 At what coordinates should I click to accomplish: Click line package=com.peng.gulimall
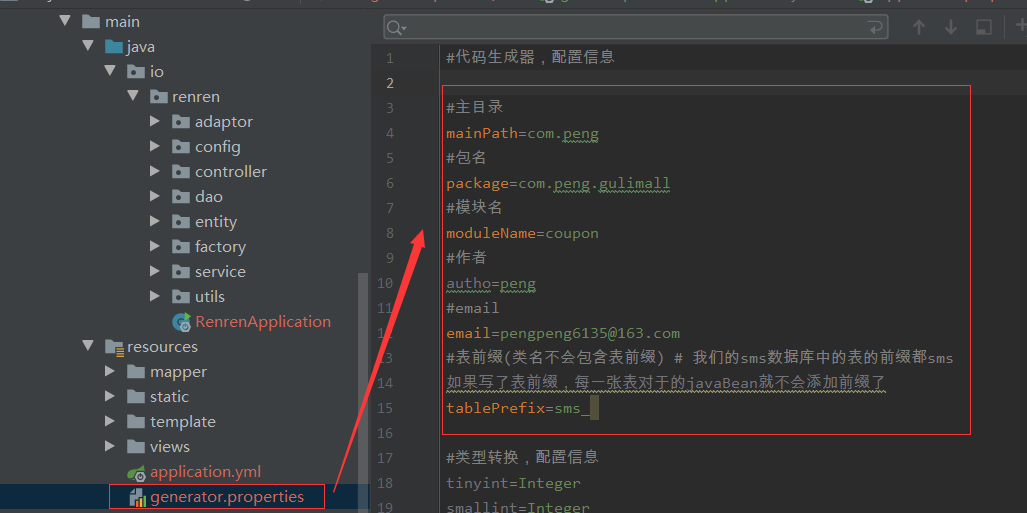558,183
